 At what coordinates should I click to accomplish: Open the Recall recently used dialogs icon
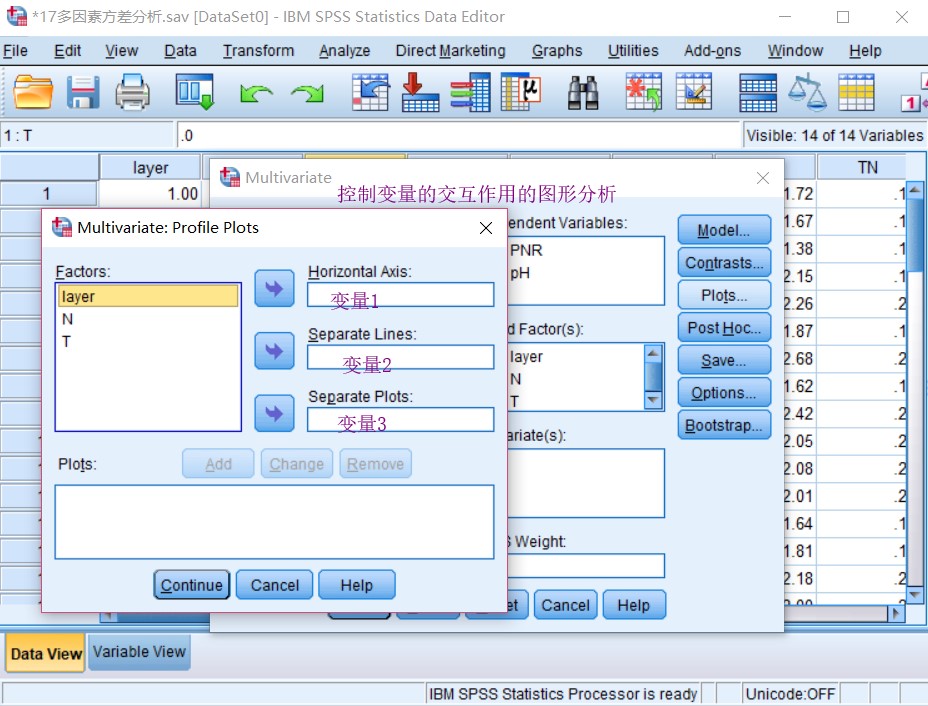click(195, 92)
